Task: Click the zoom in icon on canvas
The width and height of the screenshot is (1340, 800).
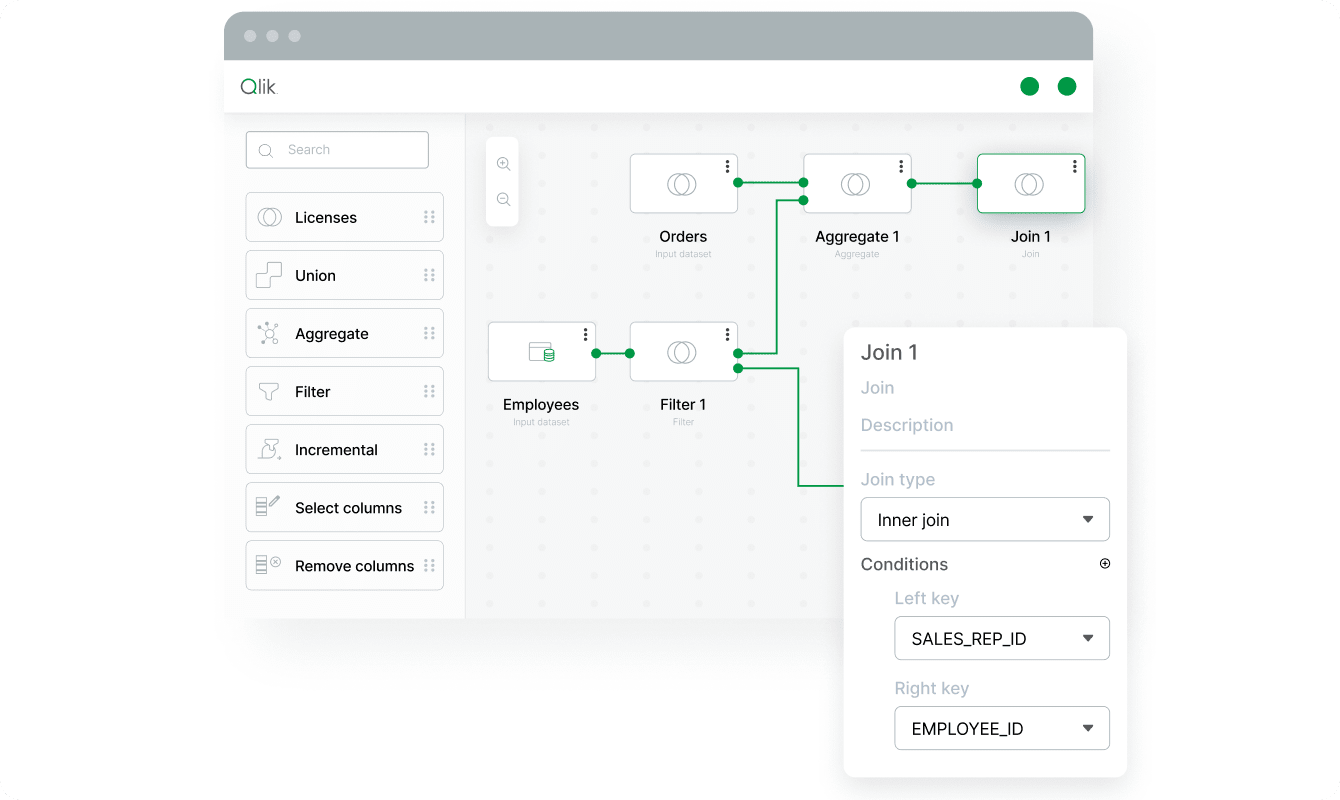Action: pos(503,163)
